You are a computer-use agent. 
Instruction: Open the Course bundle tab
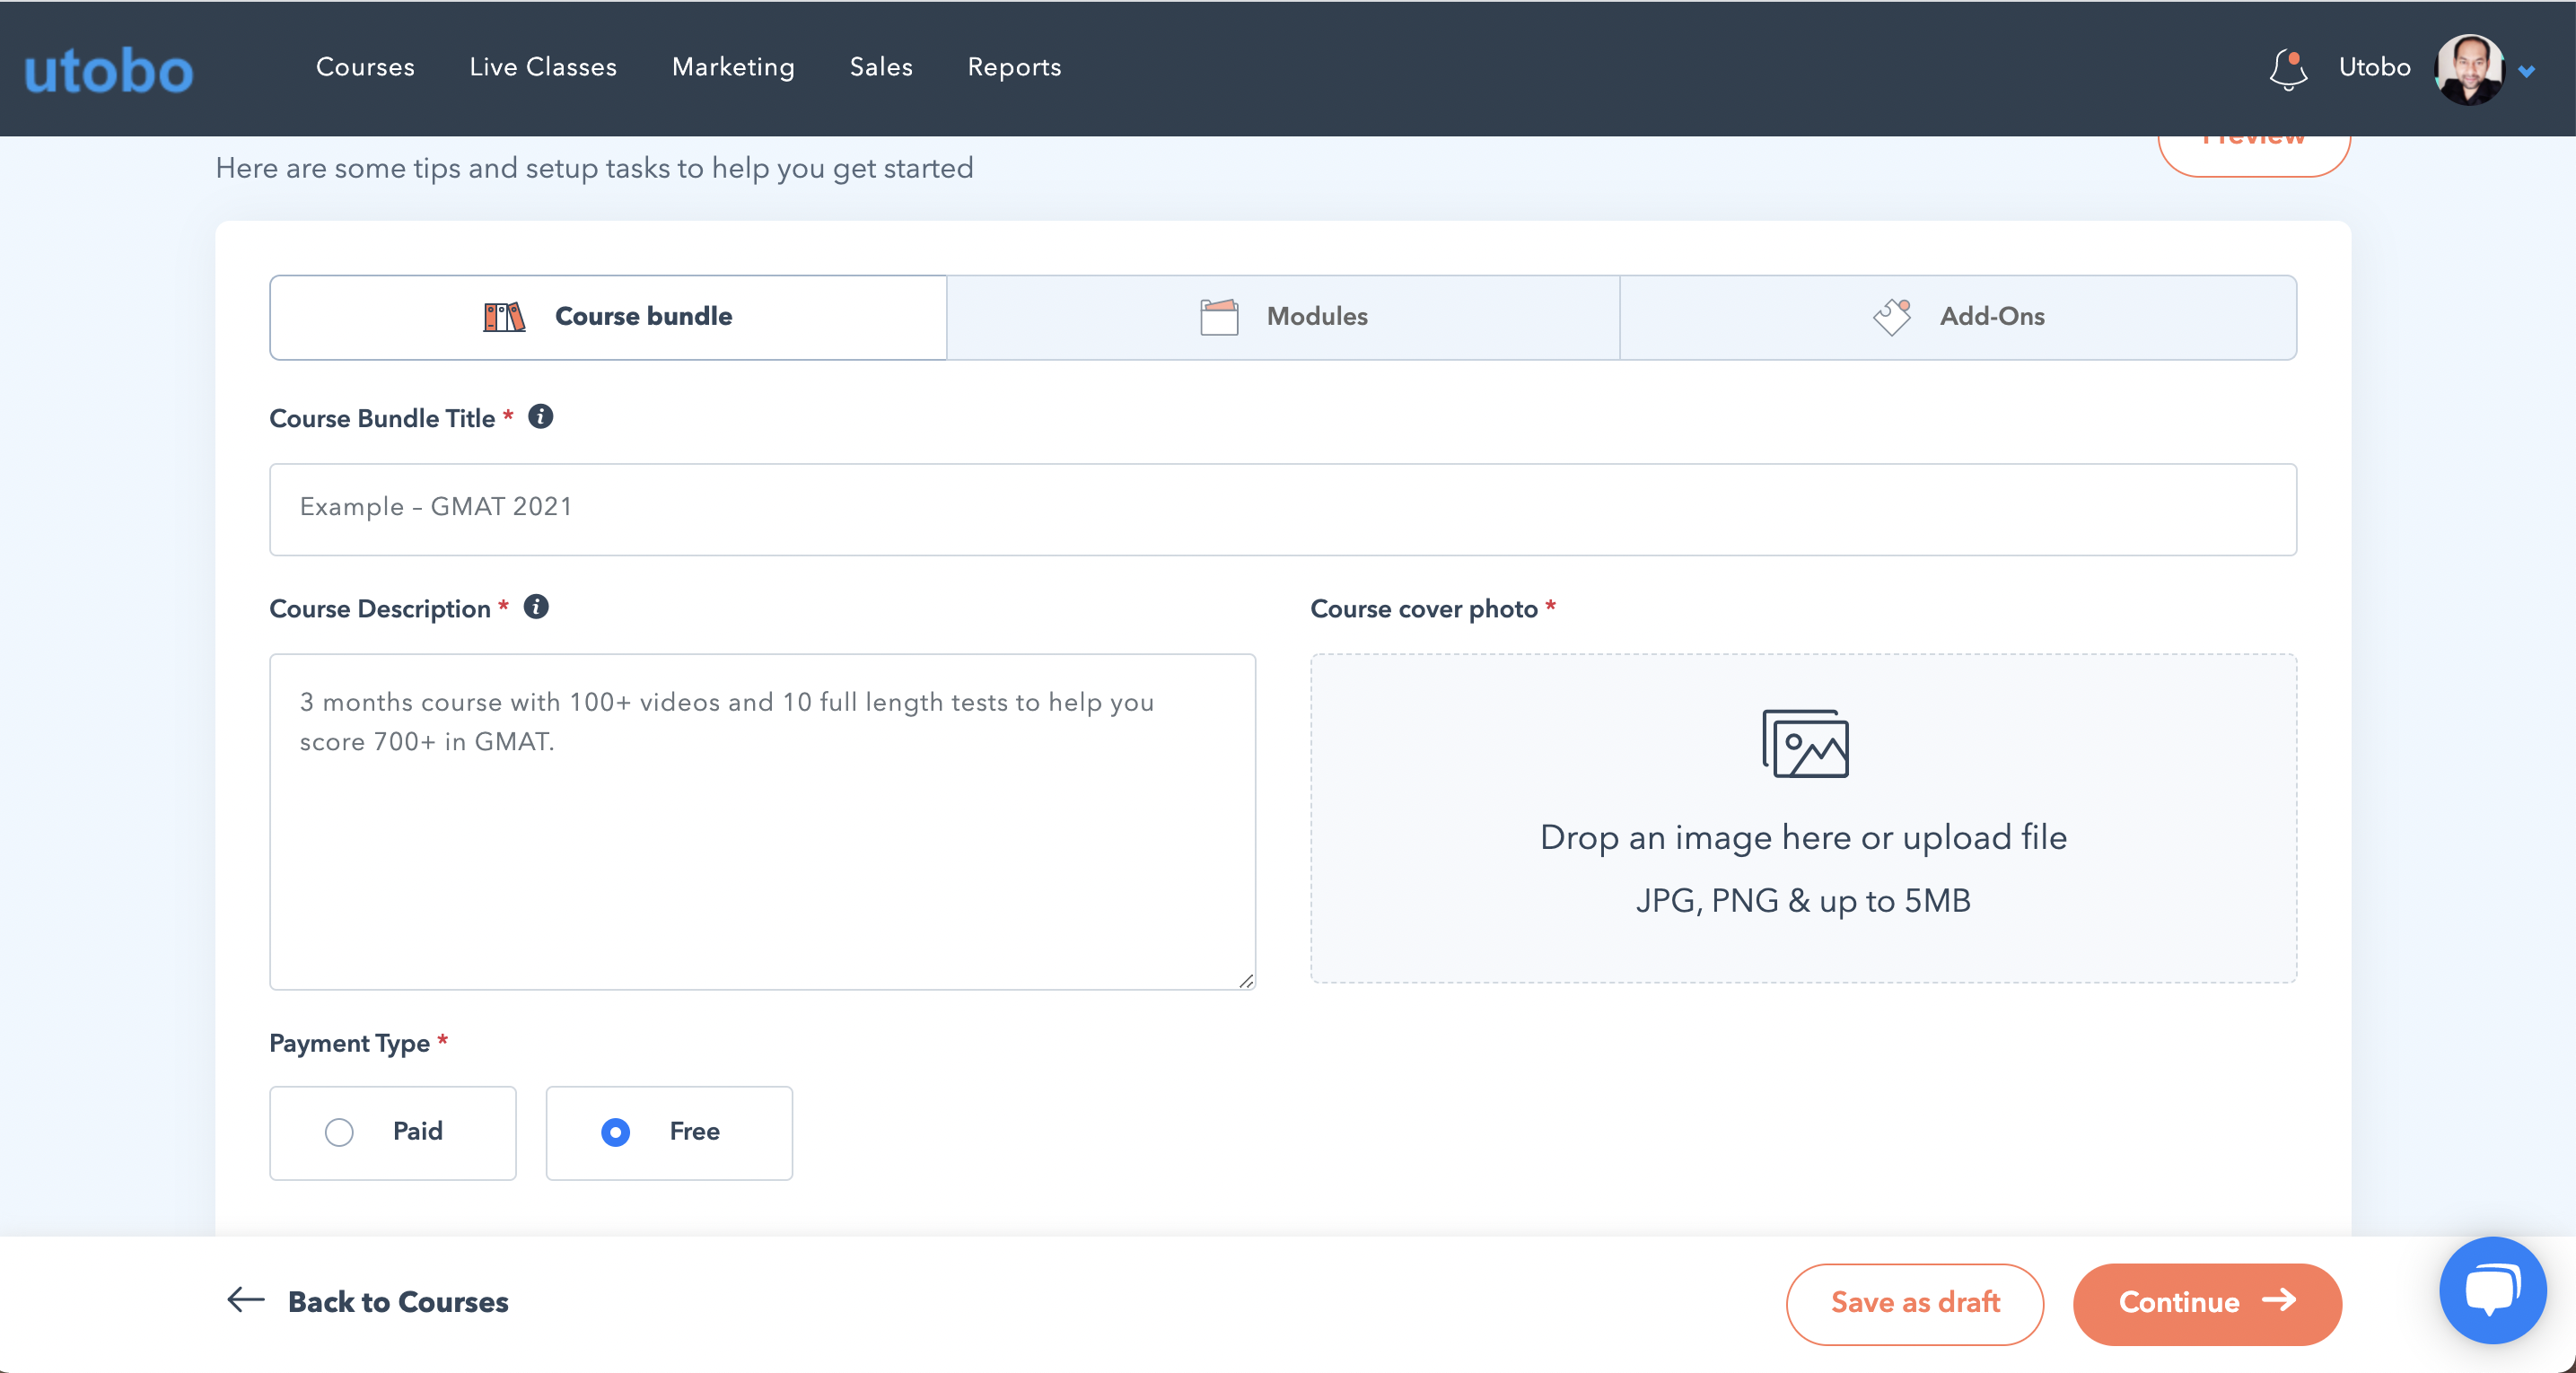[x=608, y=317]
